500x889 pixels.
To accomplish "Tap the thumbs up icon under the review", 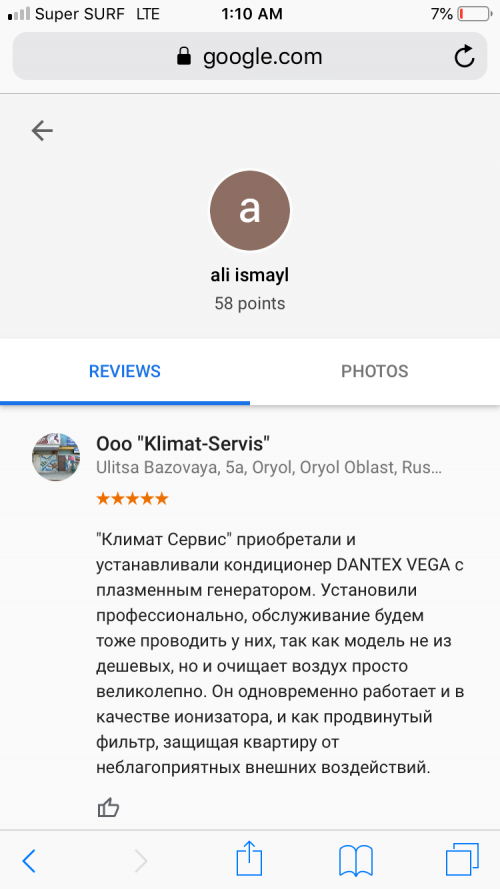I will [108, 807].
